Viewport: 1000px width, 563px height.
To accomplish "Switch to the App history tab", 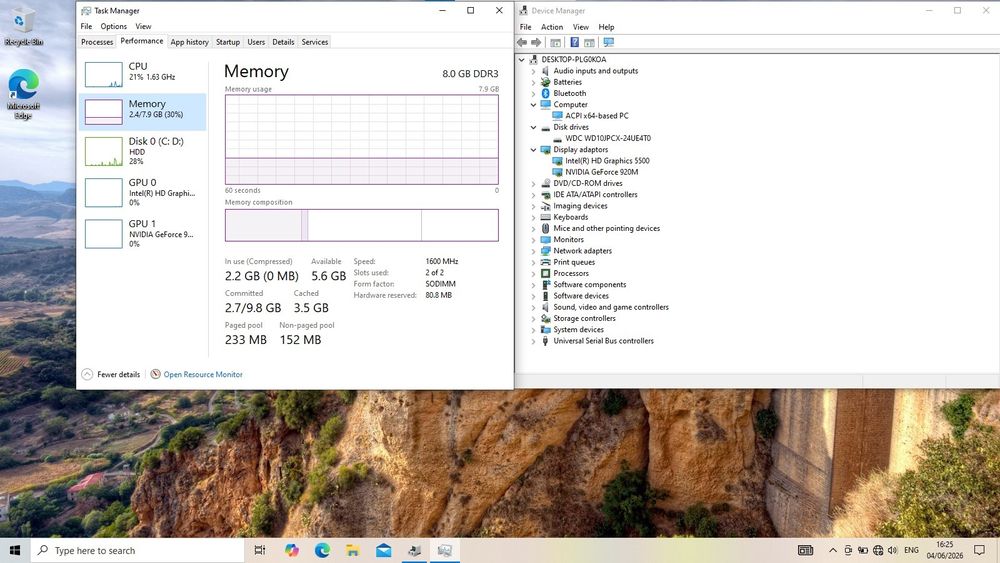I will pos(189,42).
